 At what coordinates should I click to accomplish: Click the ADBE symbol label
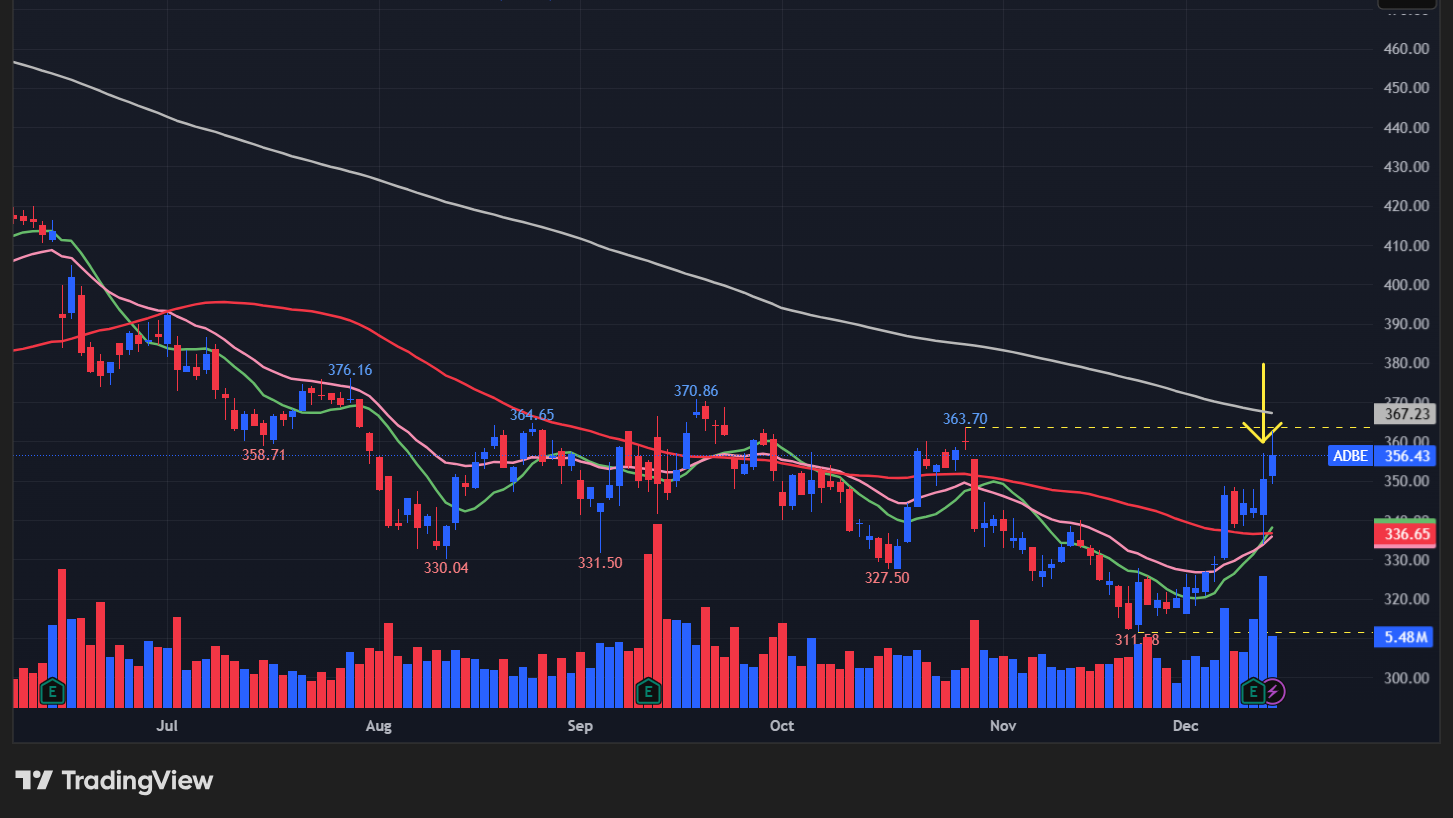pyautogui.click(x=1349, y=456)
